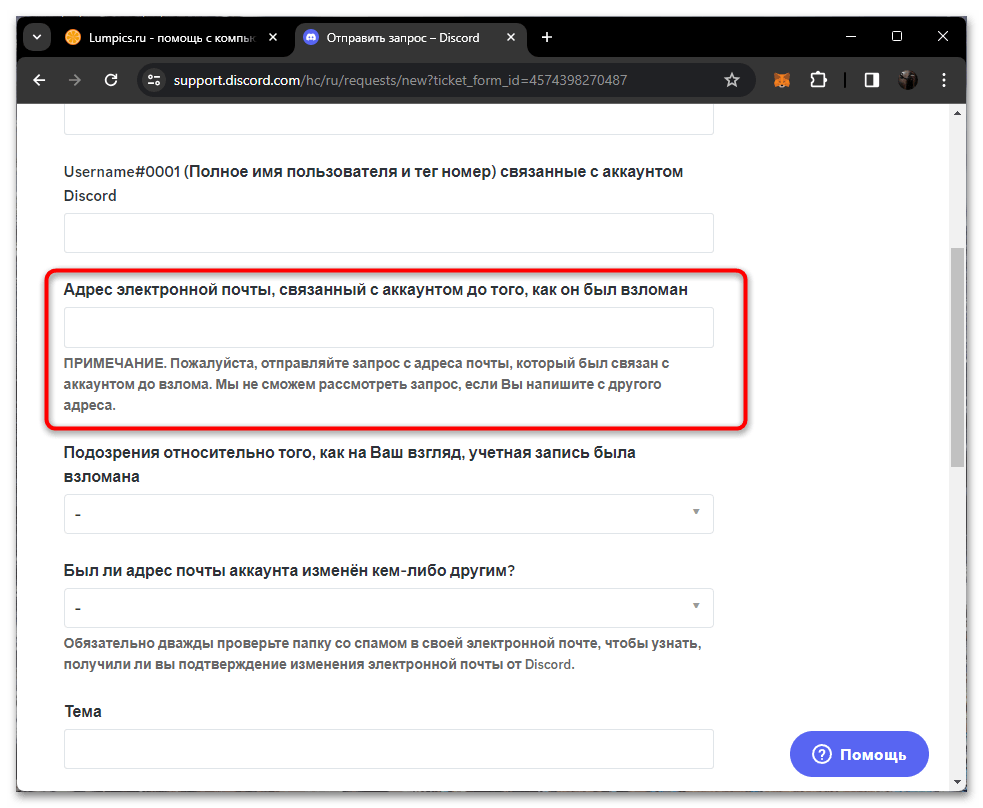
Task: Go back to previous page
Action: [39, 80]
